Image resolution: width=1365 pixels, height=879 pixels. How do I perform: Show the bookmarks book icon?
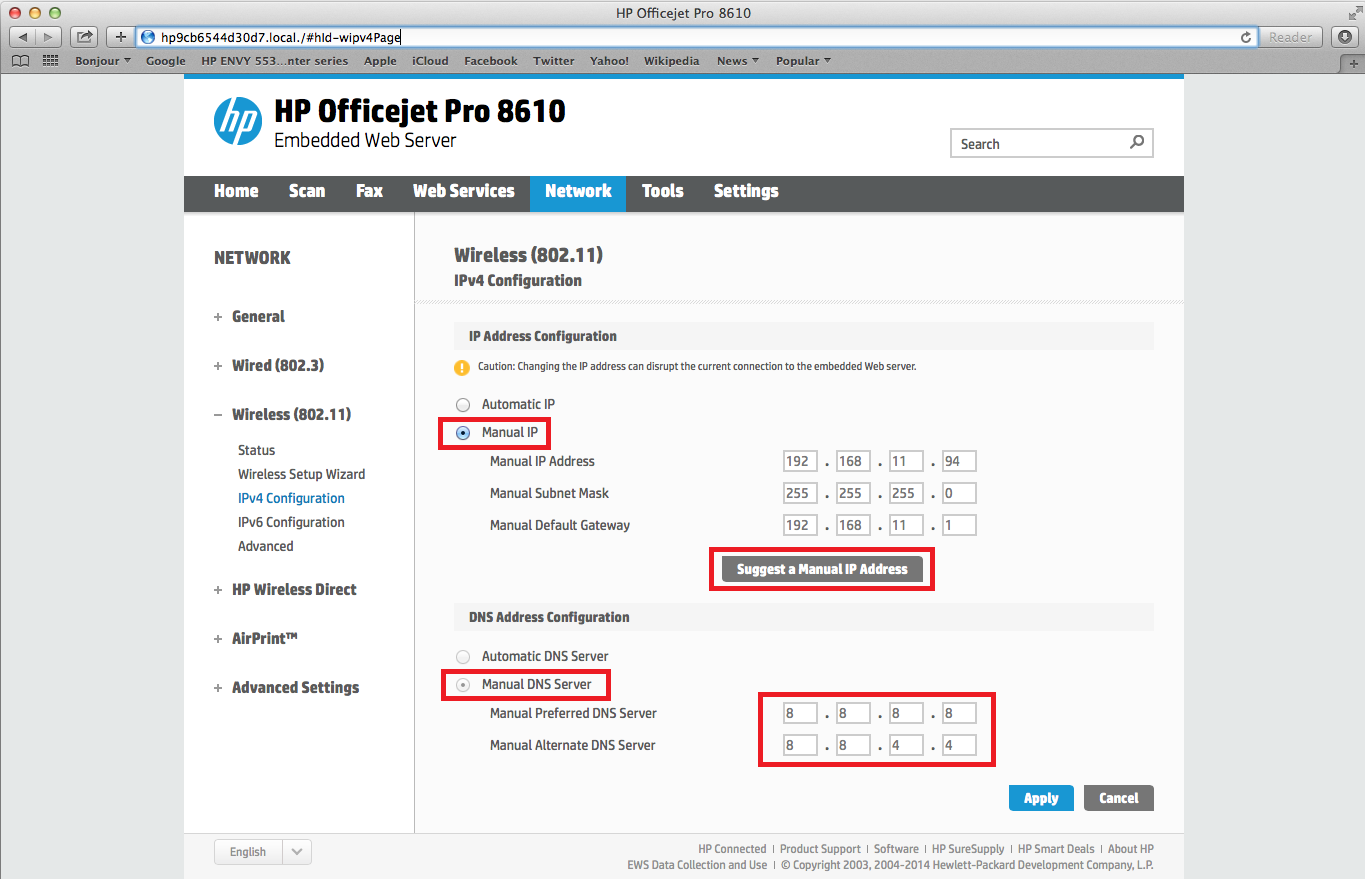pyautogui.click(x=21, y=61)
